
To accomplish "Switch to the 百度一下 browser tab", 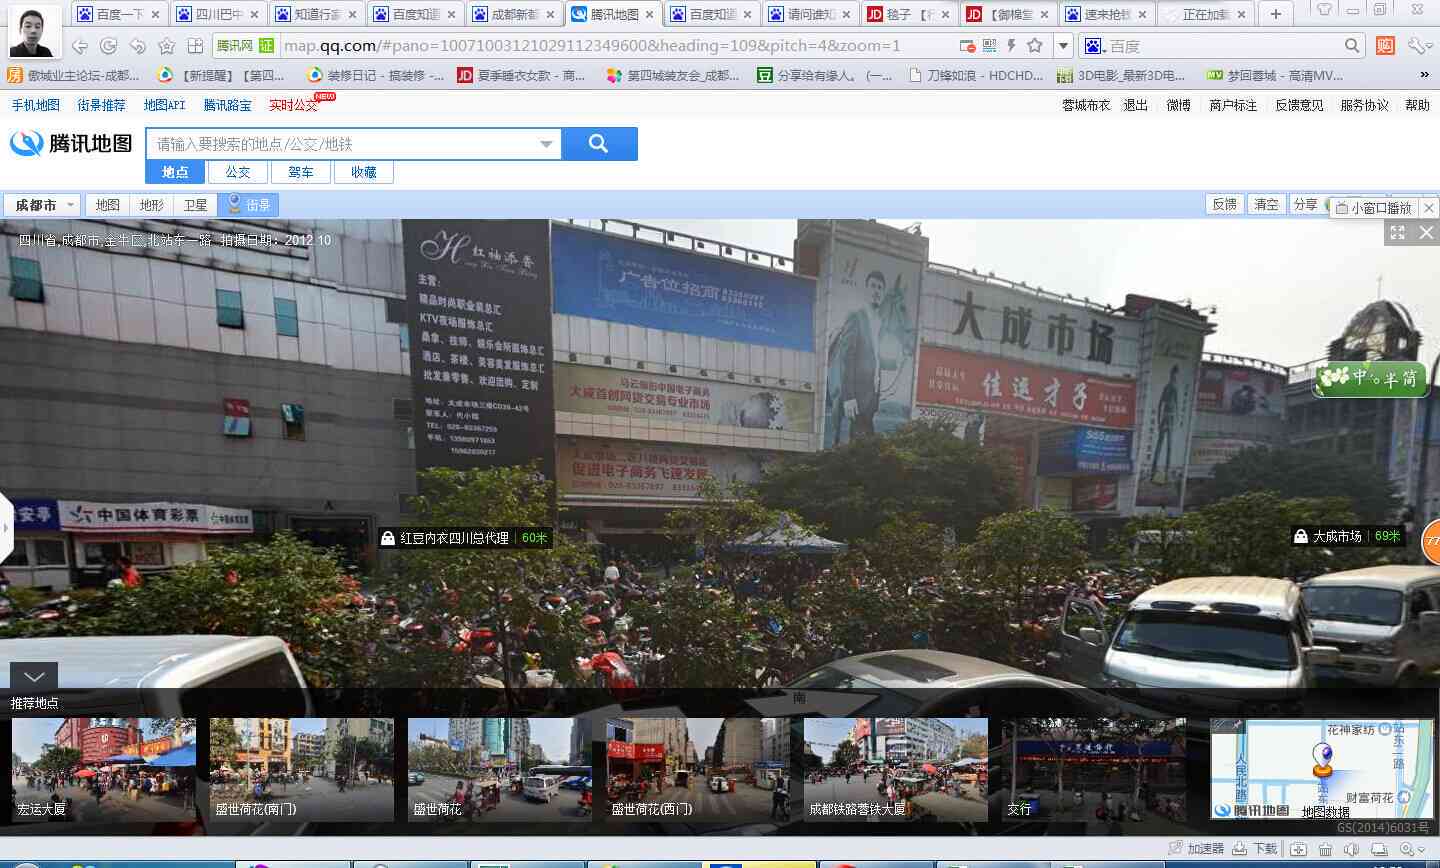I will tap(119, 14).
